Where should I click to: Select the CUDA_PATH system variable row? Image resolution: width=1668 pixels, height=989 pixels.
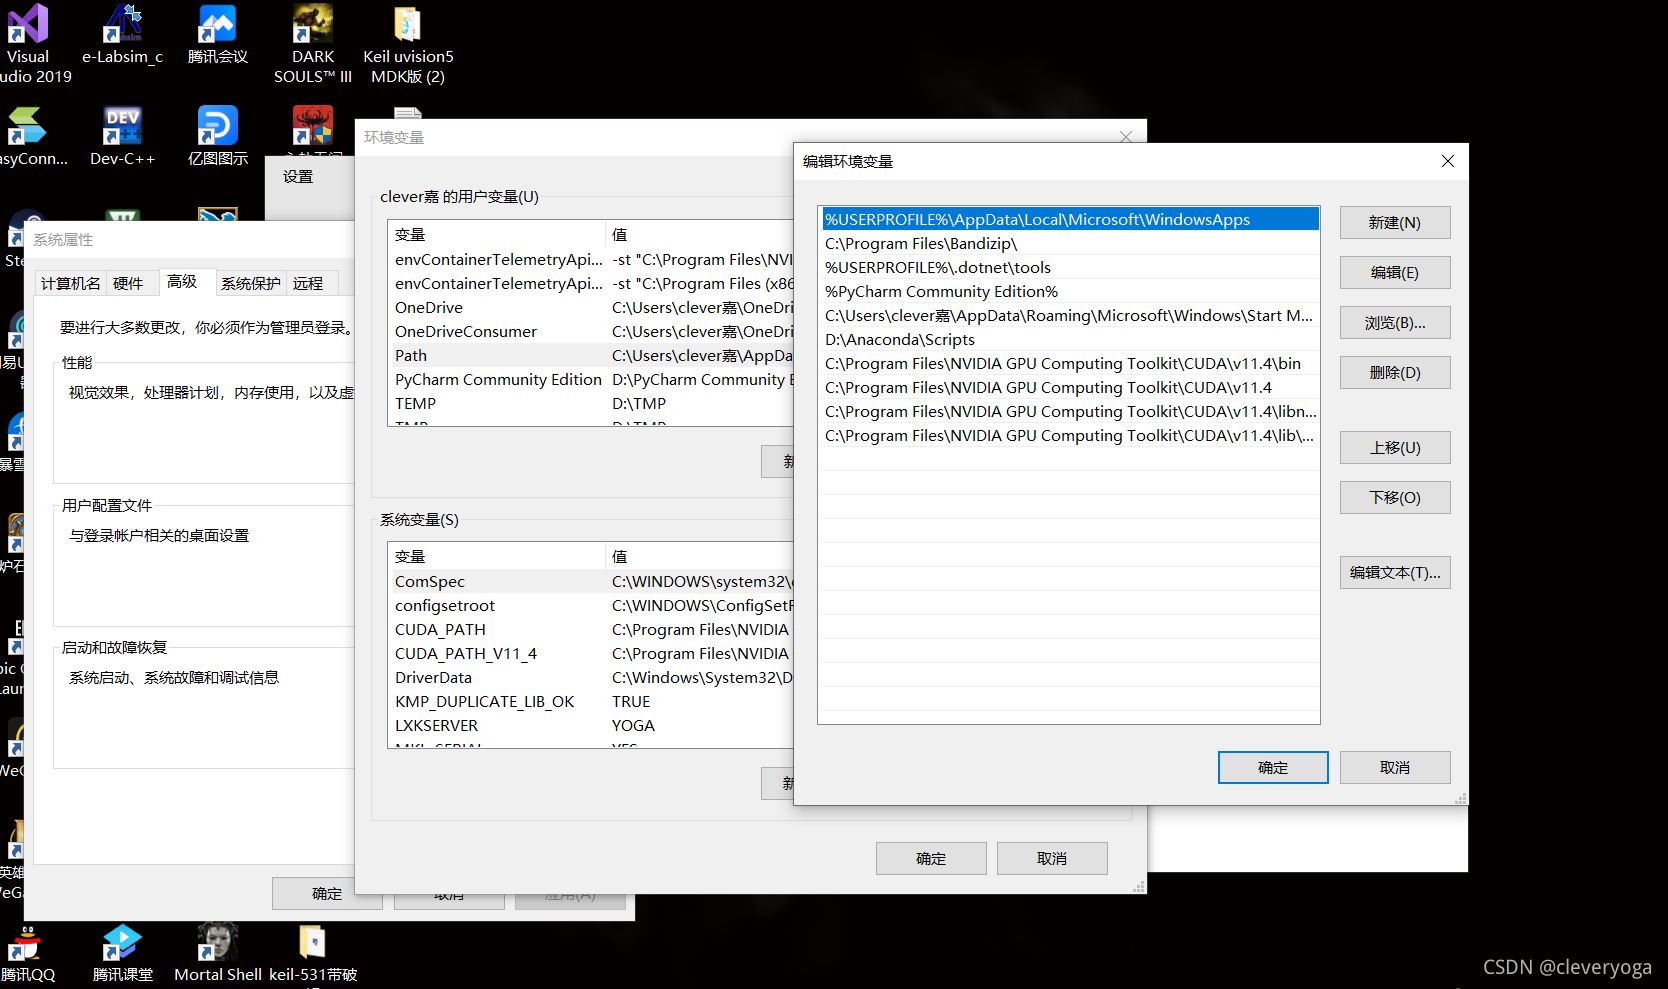tap(592, 630)
